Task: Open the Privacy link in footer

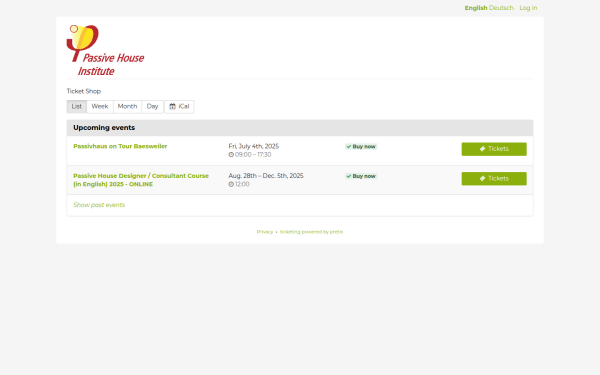Action: 265,232
